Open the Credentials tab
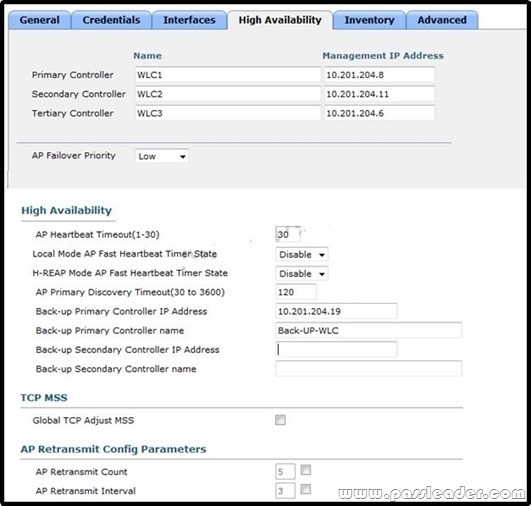The image size is (531, 506). [111, 20]
